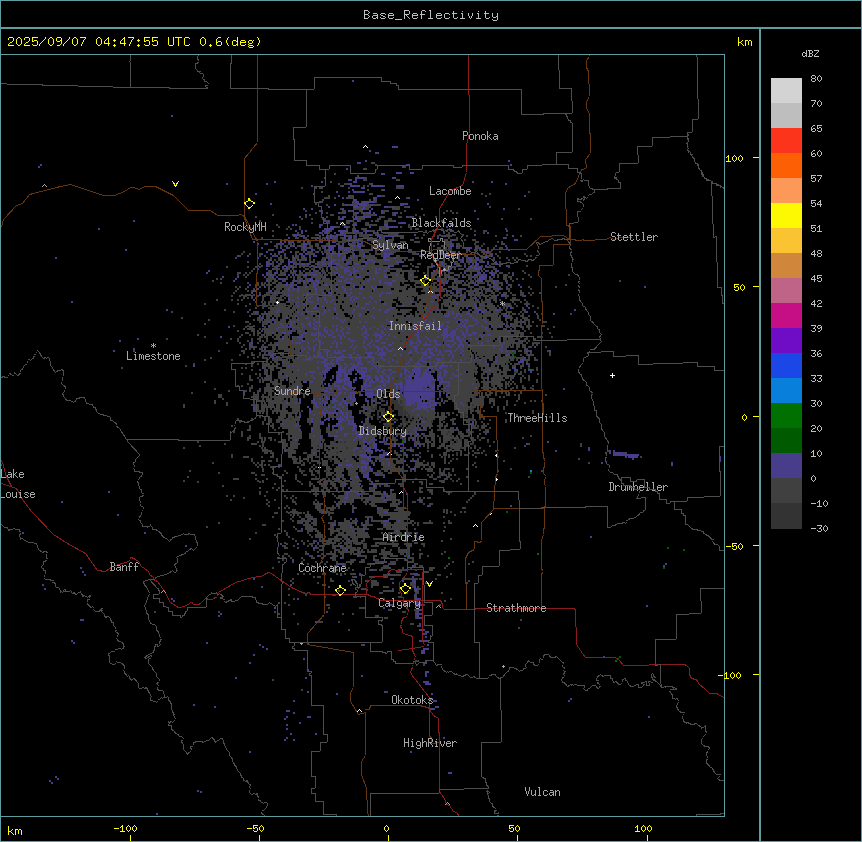Click the HighRiver city label

(430, 743)
